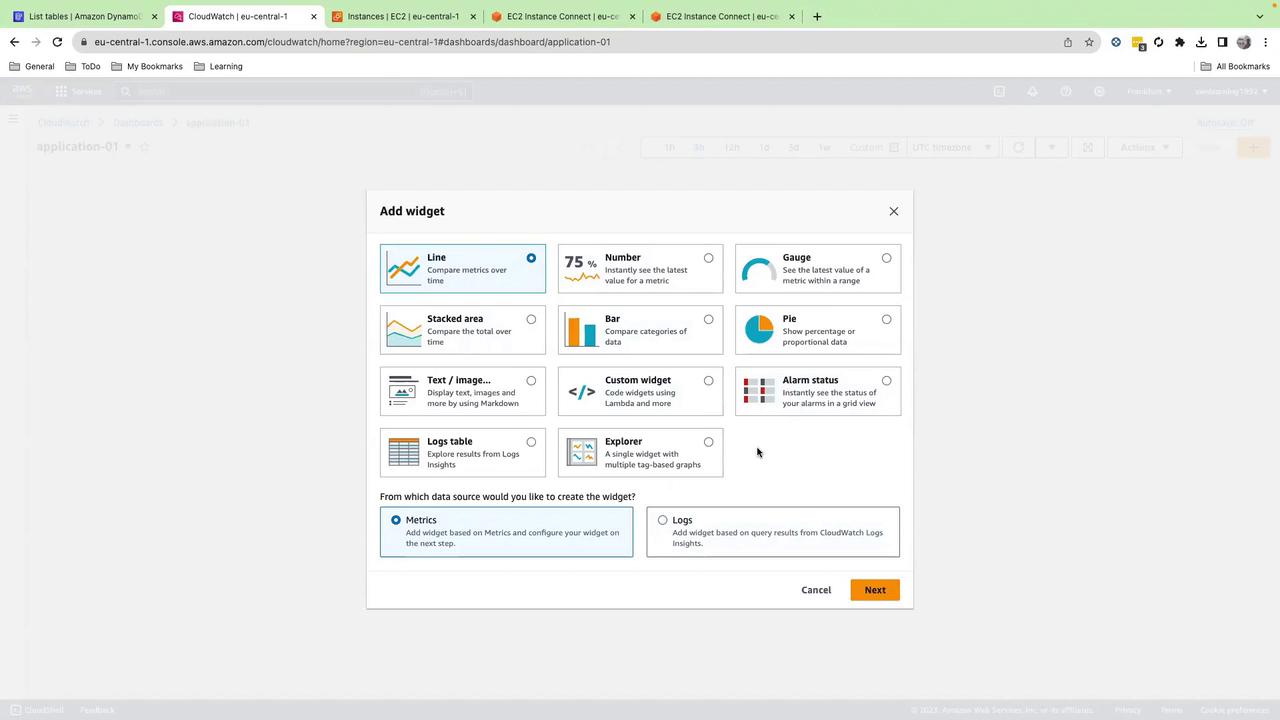Close the Add widget dialog with X
Viewport: 1280px width, 720px height.
(x=894, y=211)
